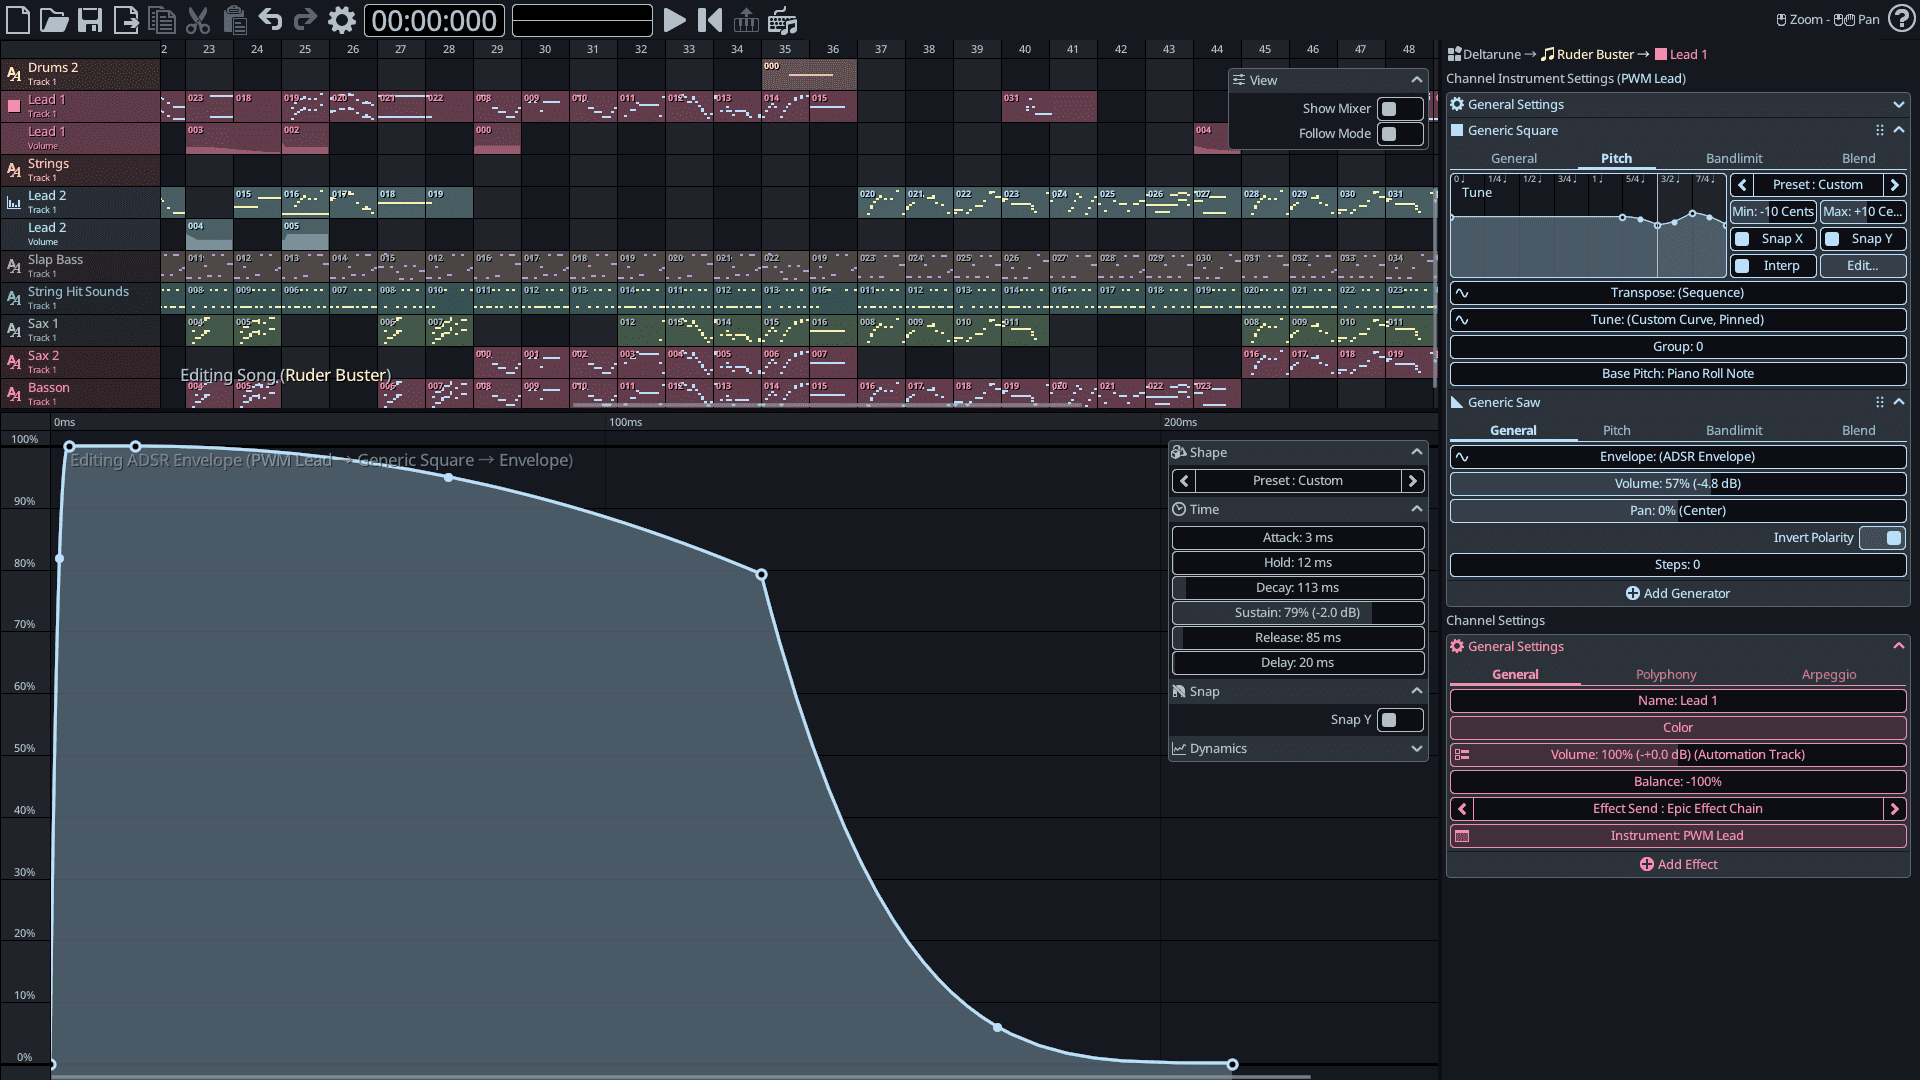The height and width of the screenshot is (1080, 1920).
Task: Click the undo arrow icon
Action: pyautogui.click(x=270, y=20)
